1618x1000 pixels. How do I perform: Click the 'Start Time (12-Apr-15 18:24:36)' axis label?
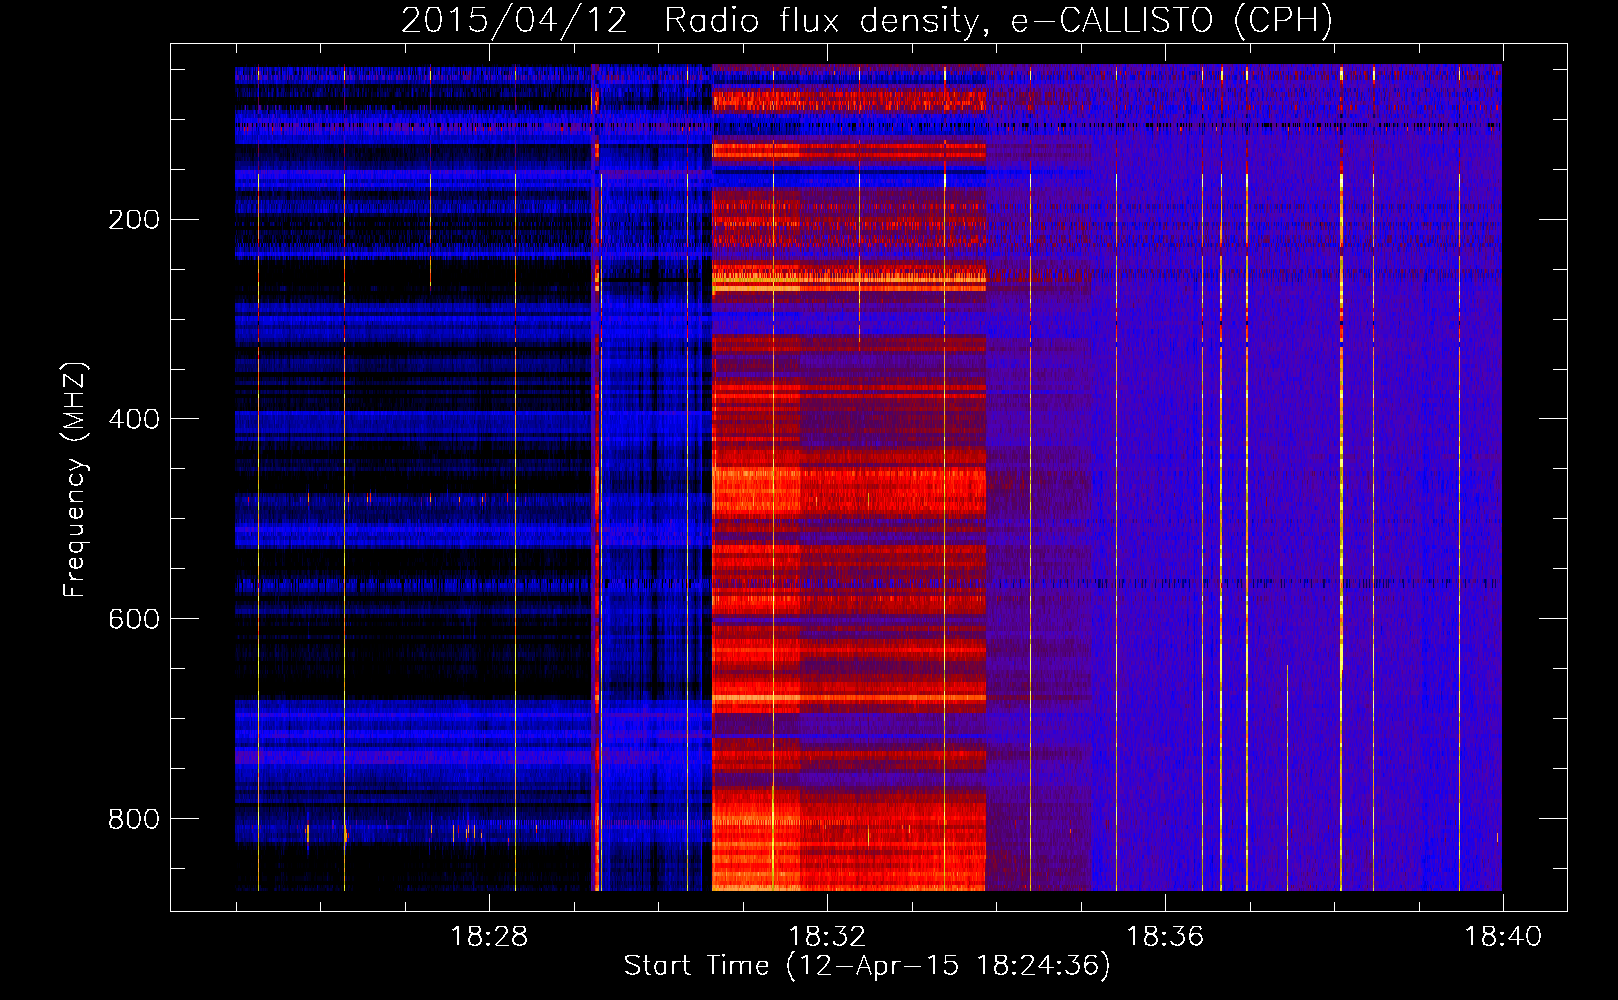(x=867, y=966)
